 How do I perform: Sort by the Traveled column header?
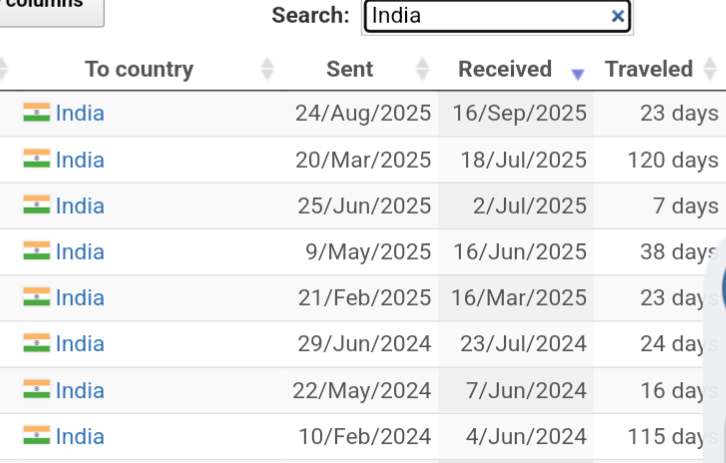pos(649,69)
